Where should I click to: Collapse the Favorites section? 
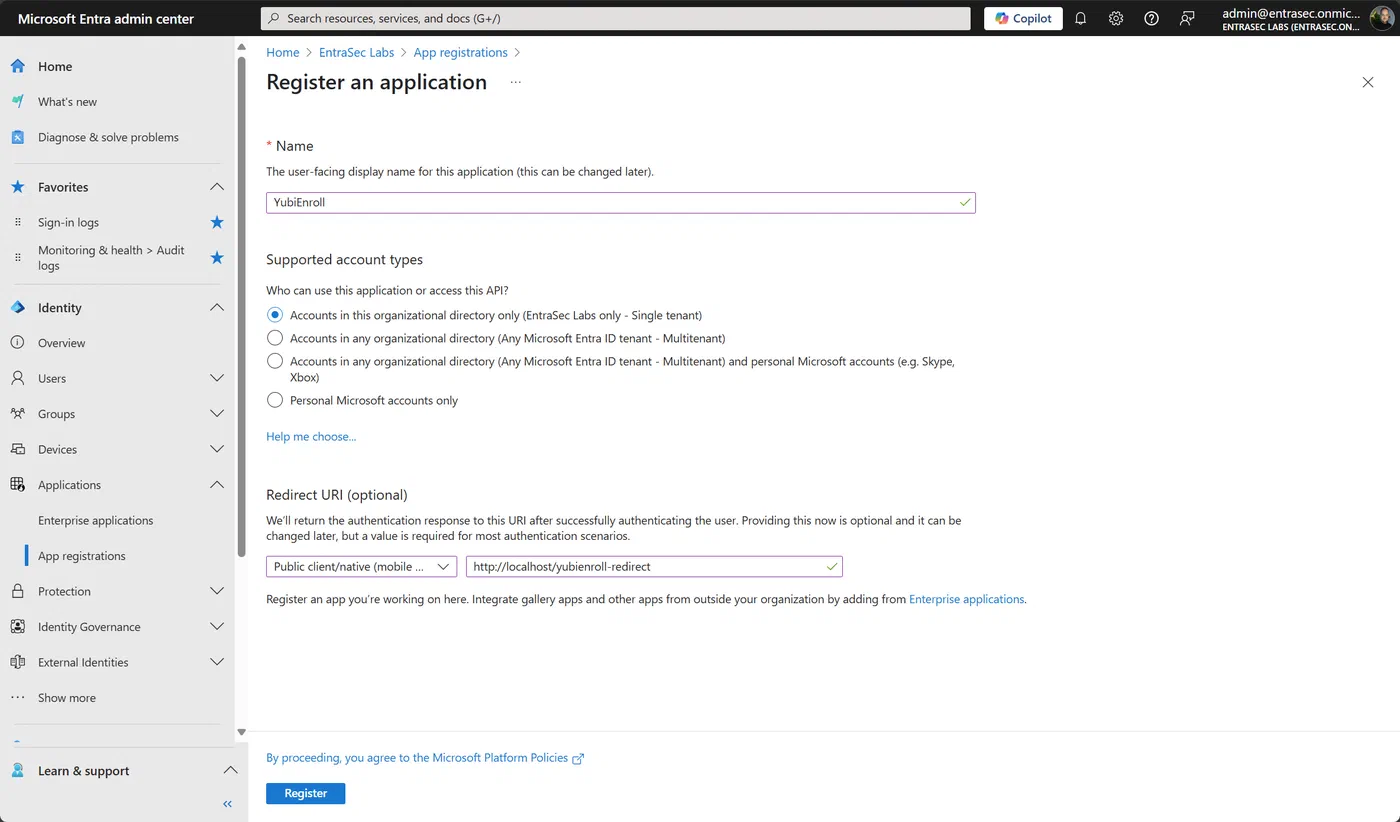tap(217, 187)
